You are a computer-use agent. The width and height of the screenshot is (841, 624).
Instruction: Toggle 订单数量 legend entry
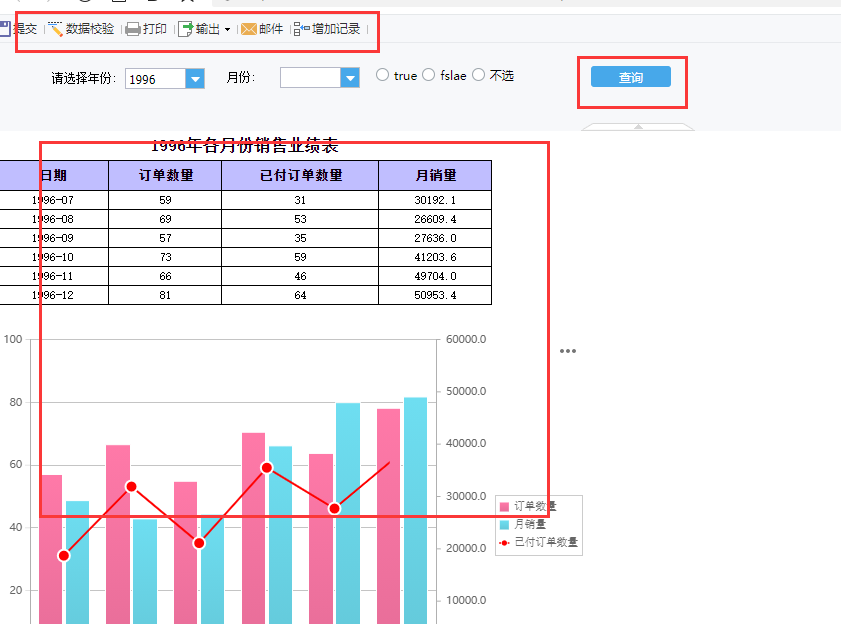click(528, 506)
